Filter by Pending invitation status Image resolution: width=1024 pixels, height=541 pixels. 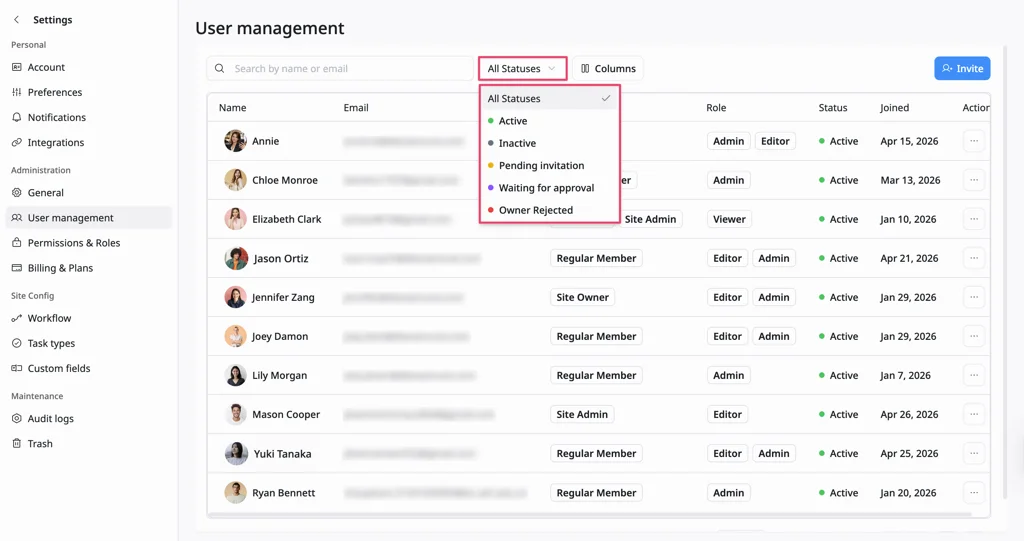click(x=541, y=165)
